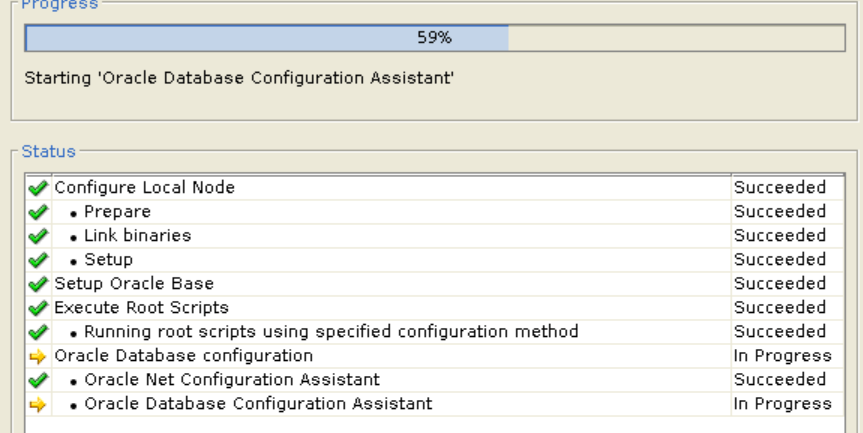863x433 pixels.
Task: Click the green check beside Prepare
Action: point(37,212)
